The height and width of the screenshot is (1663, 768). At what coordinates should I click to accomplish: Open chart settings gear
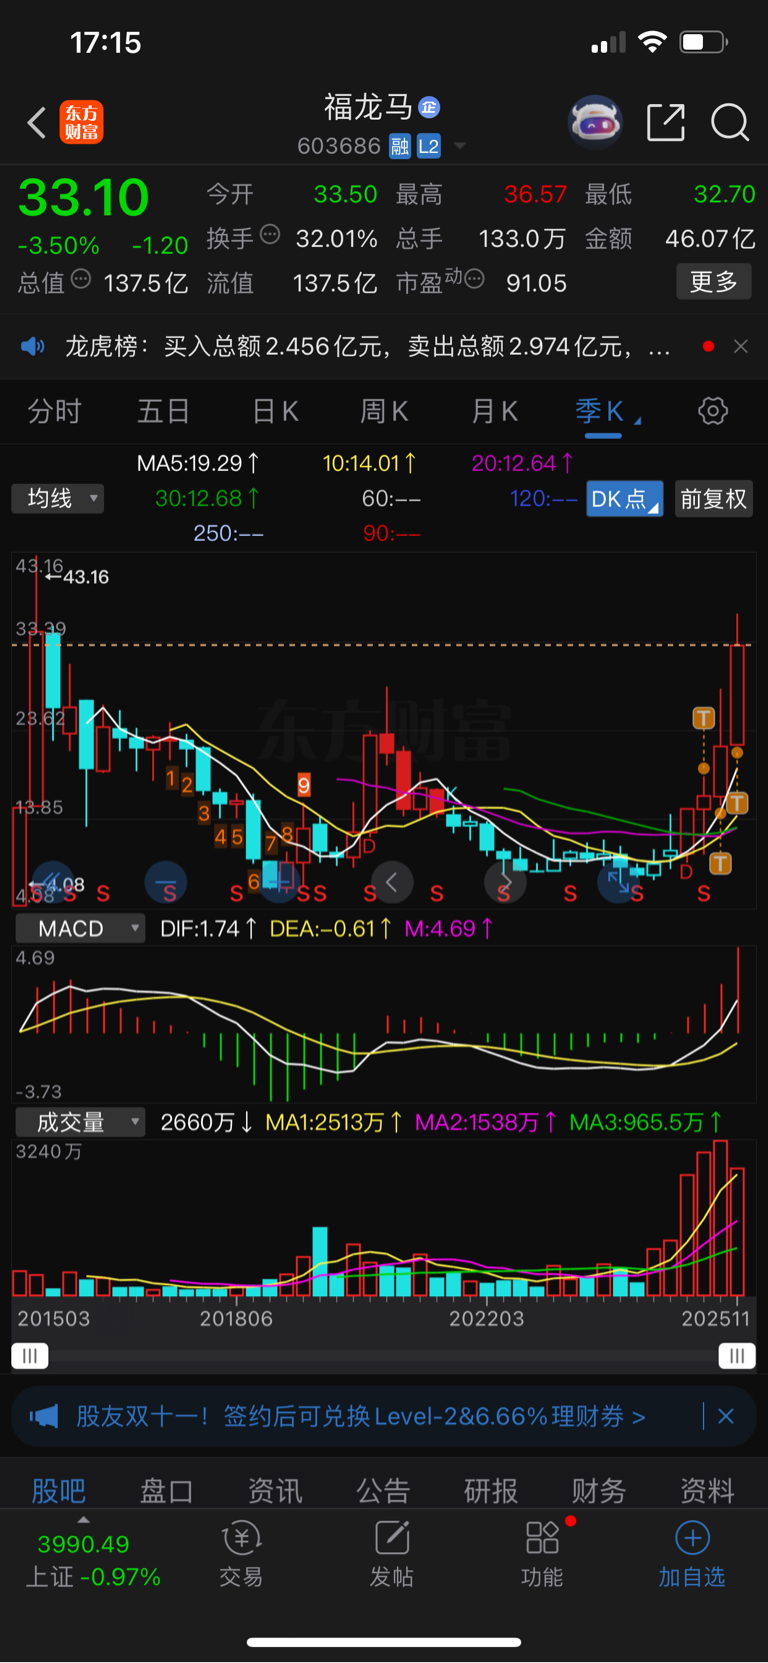point(713,411)
